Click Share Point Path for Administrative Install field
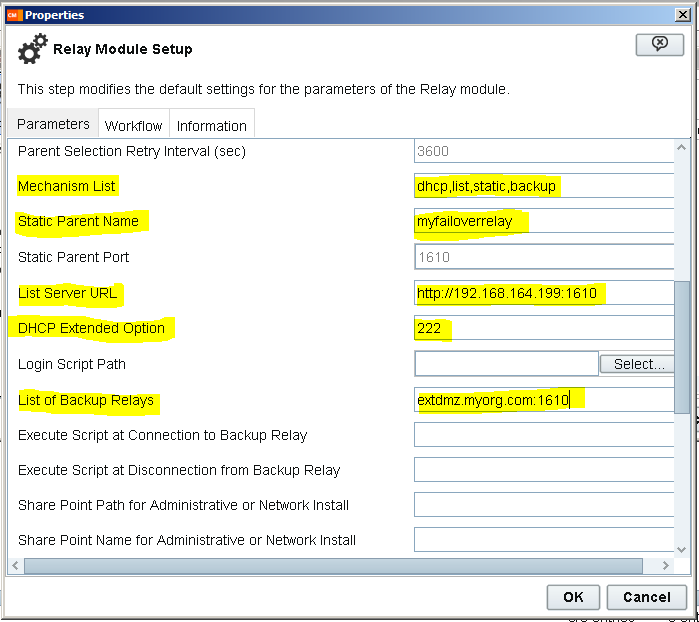This screenshot has height=622, width=699. (x=544, y=505)
